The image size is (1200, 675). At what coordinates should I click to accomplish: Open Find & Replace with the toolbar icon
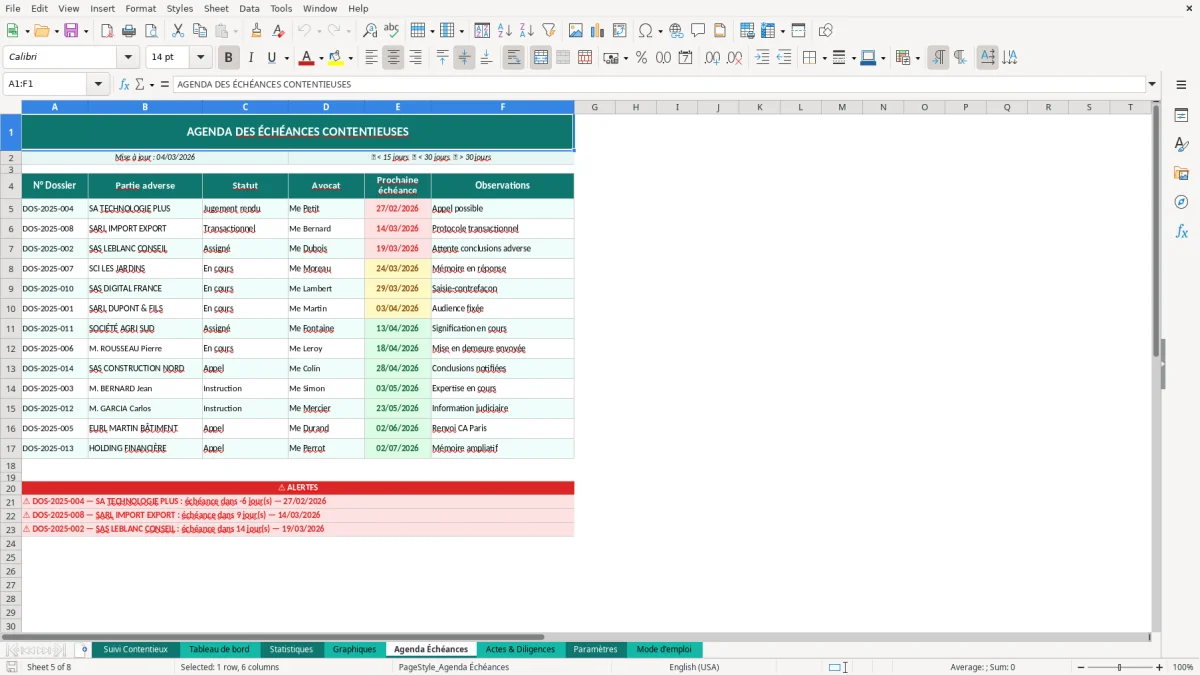370,31
